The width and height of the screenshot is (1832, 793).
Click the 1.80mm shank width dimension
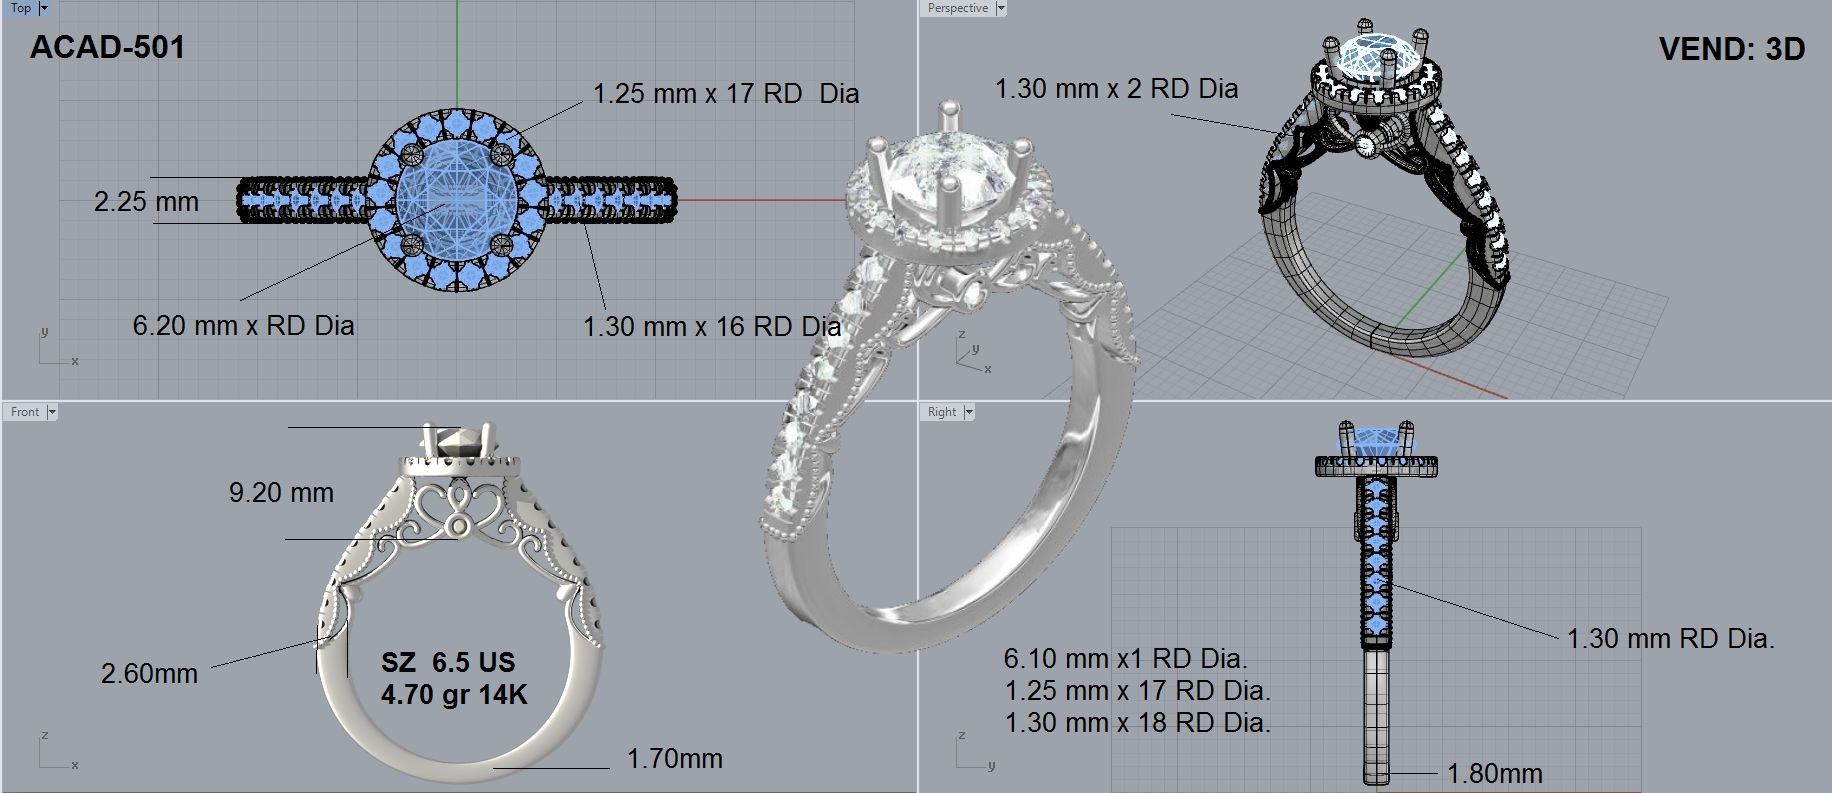pyautogui.click(x=1495, y=774)
